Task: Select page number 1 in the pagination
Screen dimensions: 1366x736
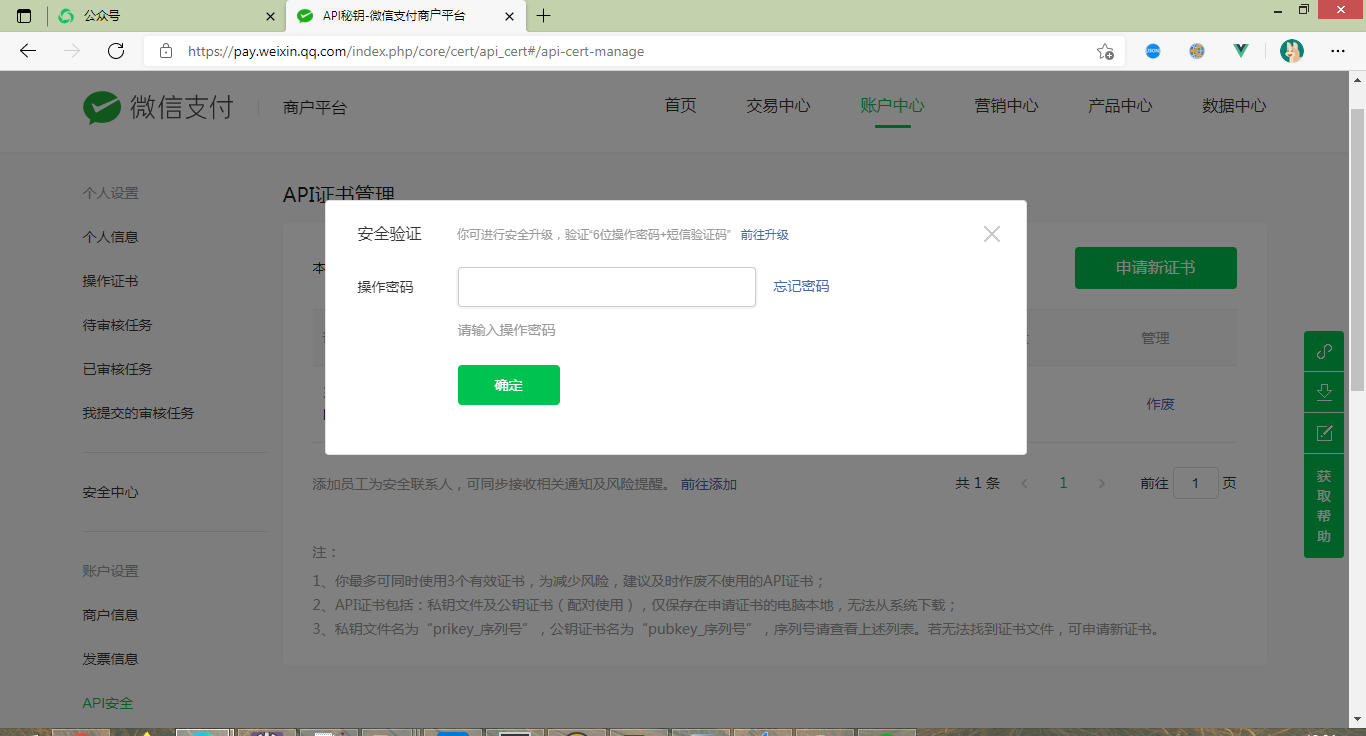Action: [x=1063, y=483]
